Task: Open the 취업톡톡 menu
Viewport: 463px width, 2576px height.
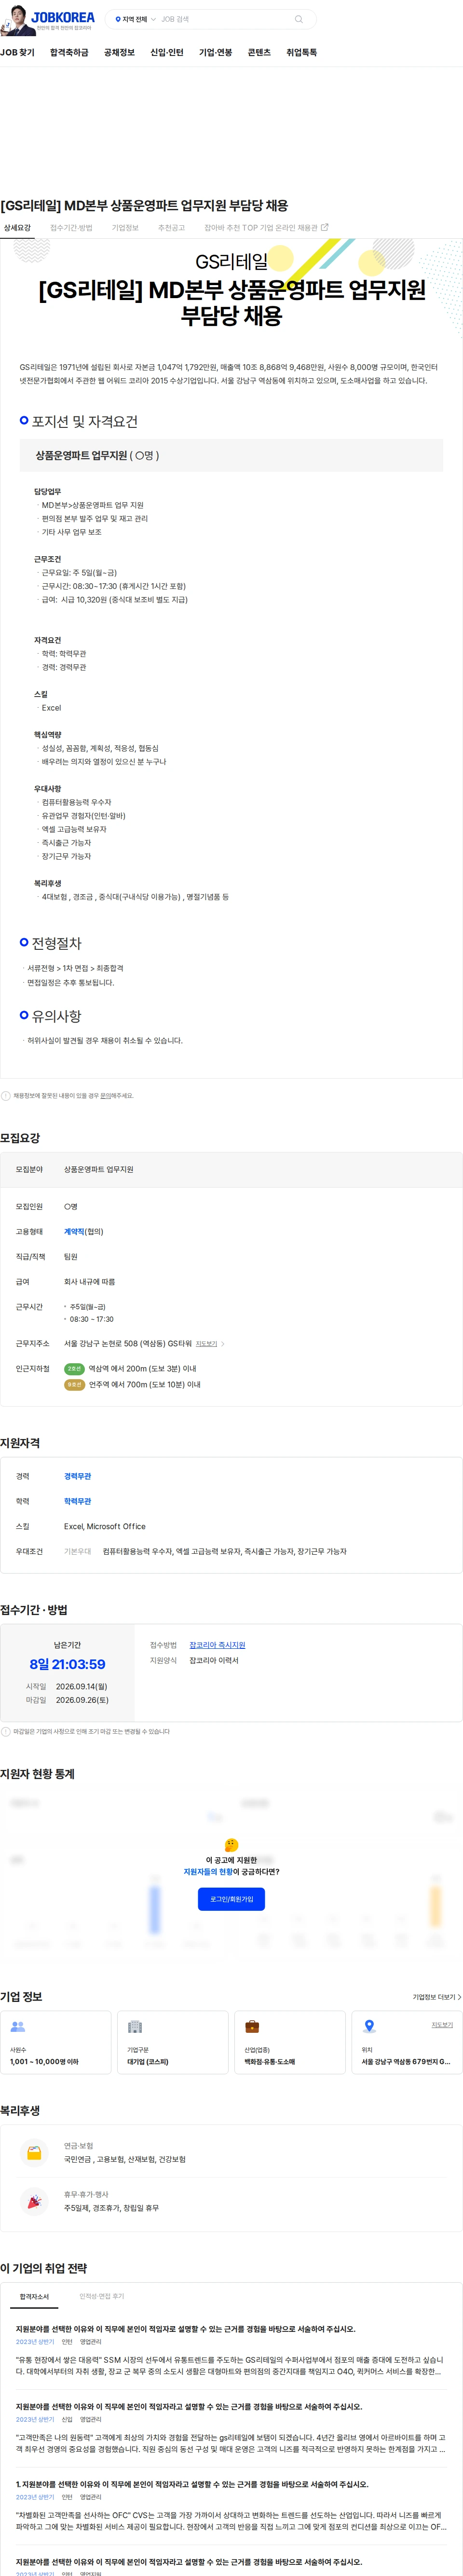Action: click(x=302, y=52)
